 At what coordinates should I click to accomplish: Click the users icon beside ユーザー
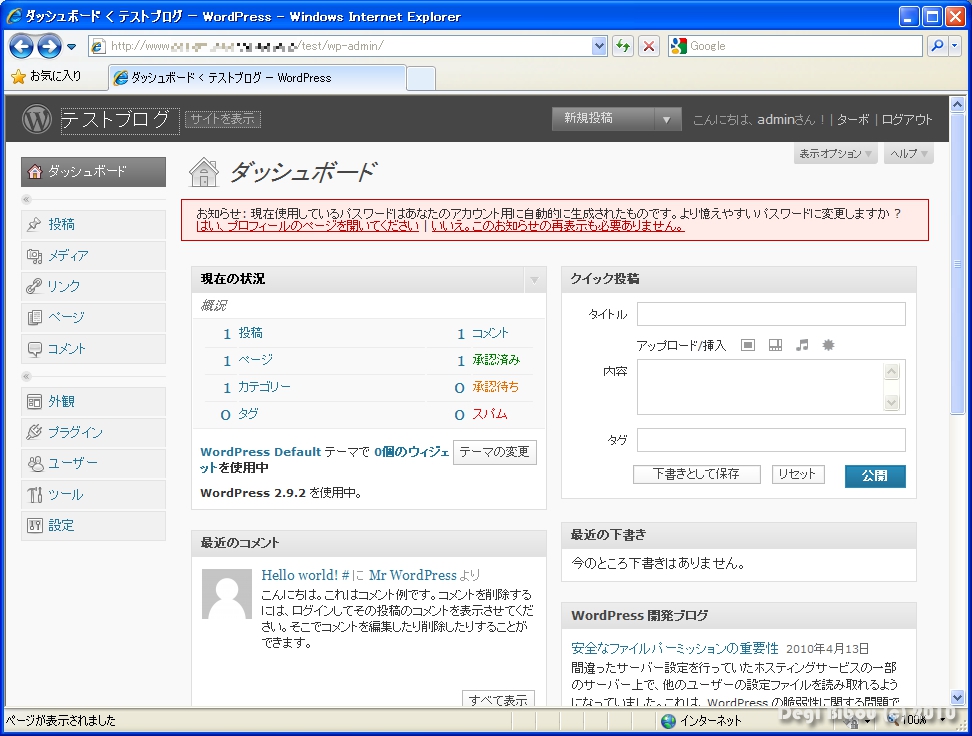(35, 463)
